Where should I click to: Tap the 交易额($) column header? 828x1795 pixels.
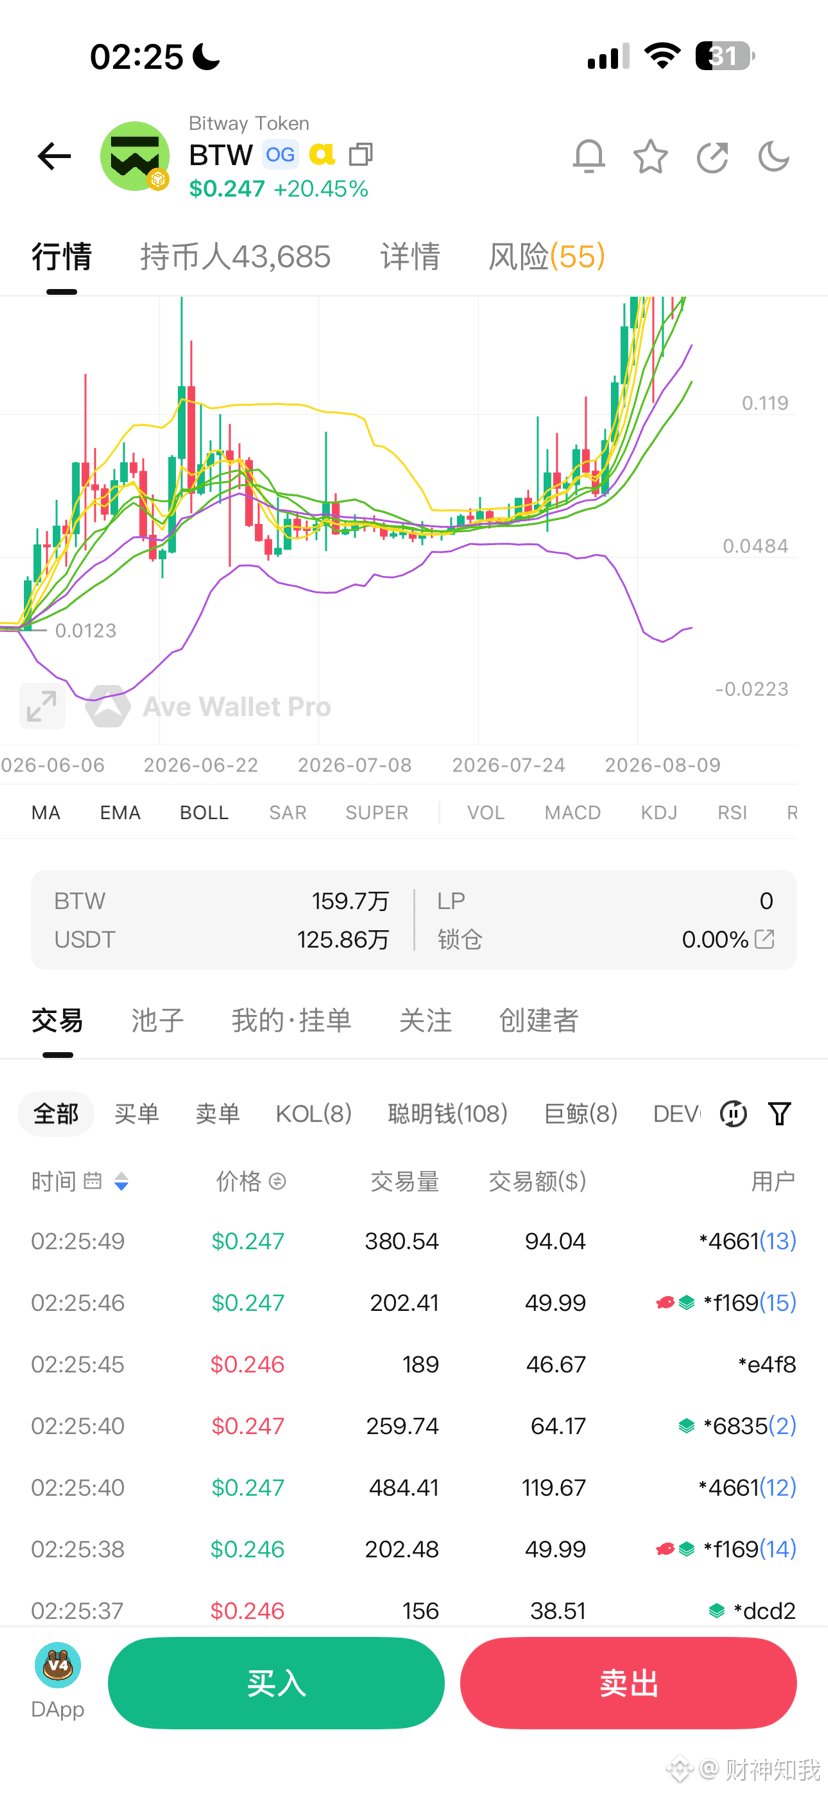click(537, 1181)
